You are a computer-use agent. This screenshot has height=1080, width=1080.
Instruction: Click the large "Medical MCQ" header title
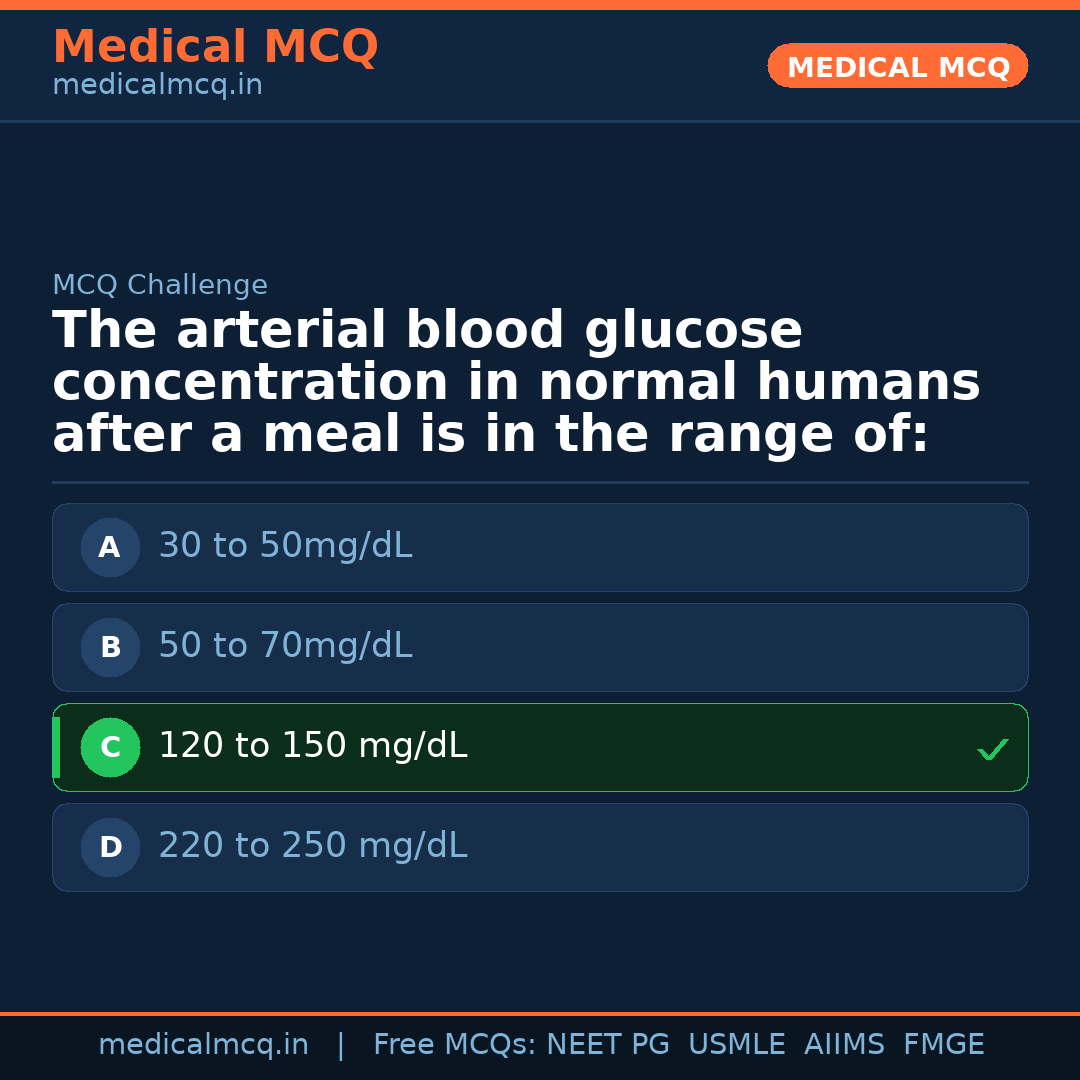click(215, 47)
